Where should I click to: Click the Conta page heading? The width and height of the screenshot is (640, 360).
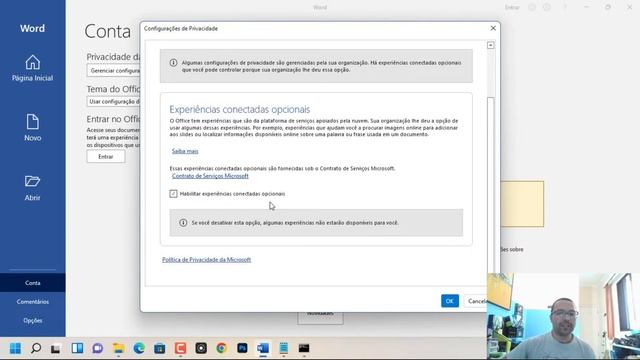[108, 31]
